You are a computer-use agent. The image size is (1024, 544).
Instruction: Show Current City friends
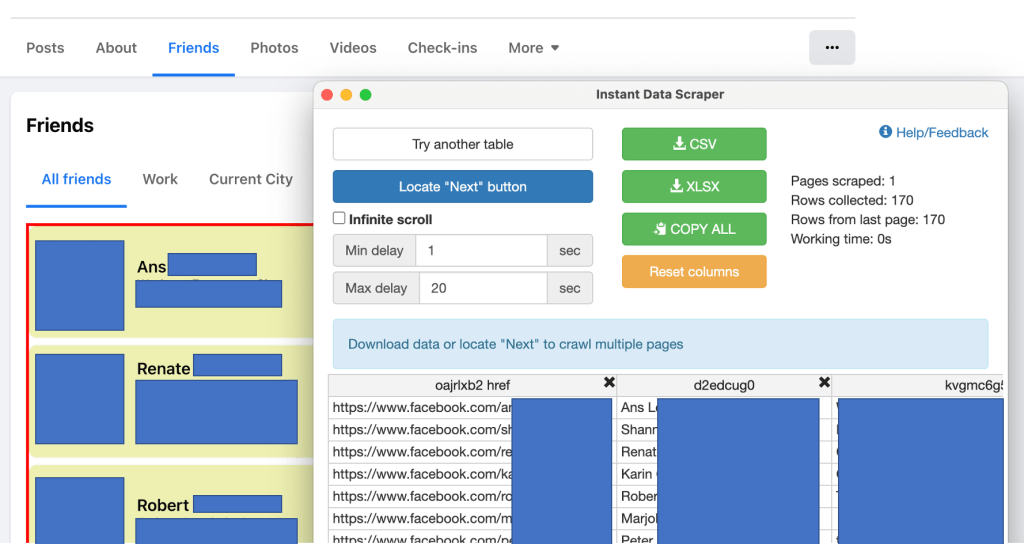tap(251, 180)
